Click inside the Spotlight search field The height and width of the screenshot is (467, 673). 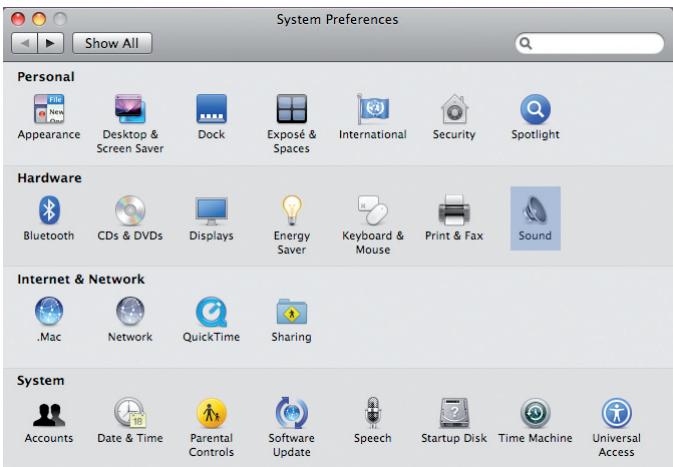tap(589, 43)
